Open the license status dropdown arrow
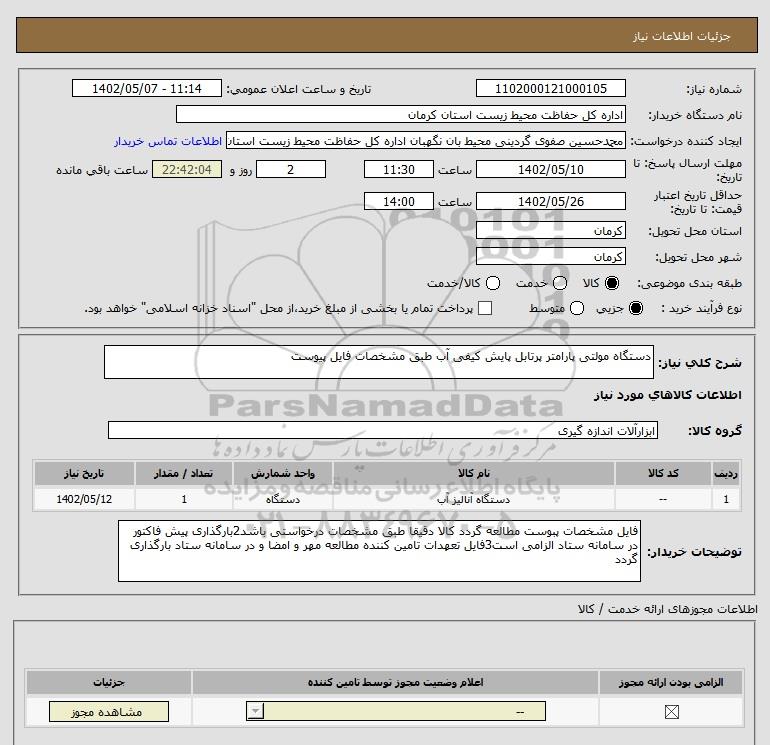 coord(255,711)
